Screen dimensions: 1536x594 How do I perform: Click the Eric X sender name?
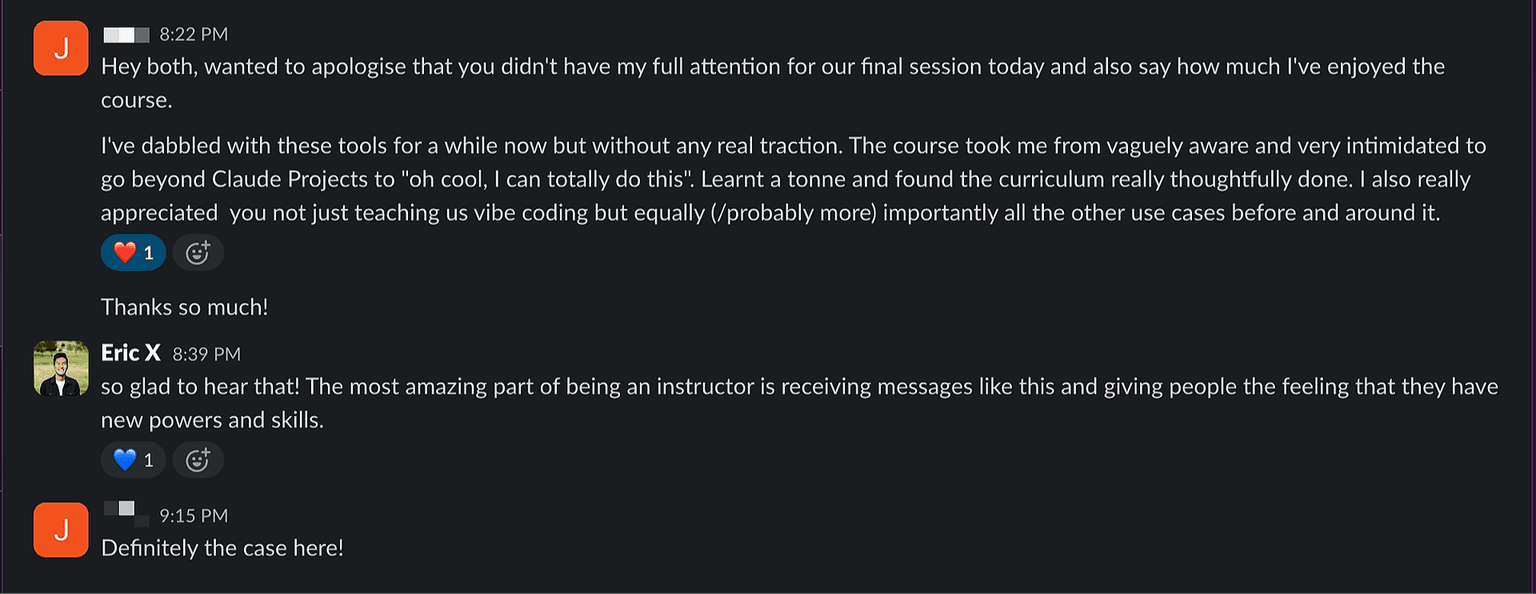tap(131, 353)
